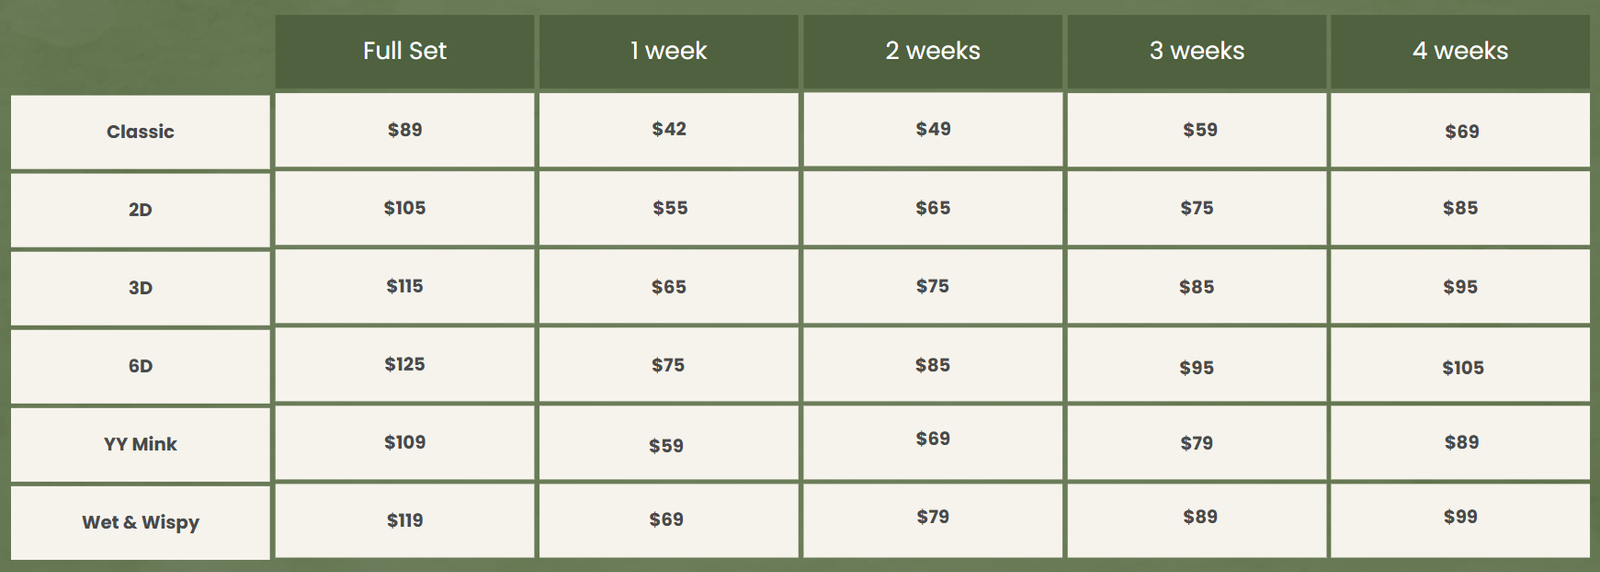Select the Wet & Wispy $119 price
This screenshot has width=1600, height=572.
coord(405,520)
